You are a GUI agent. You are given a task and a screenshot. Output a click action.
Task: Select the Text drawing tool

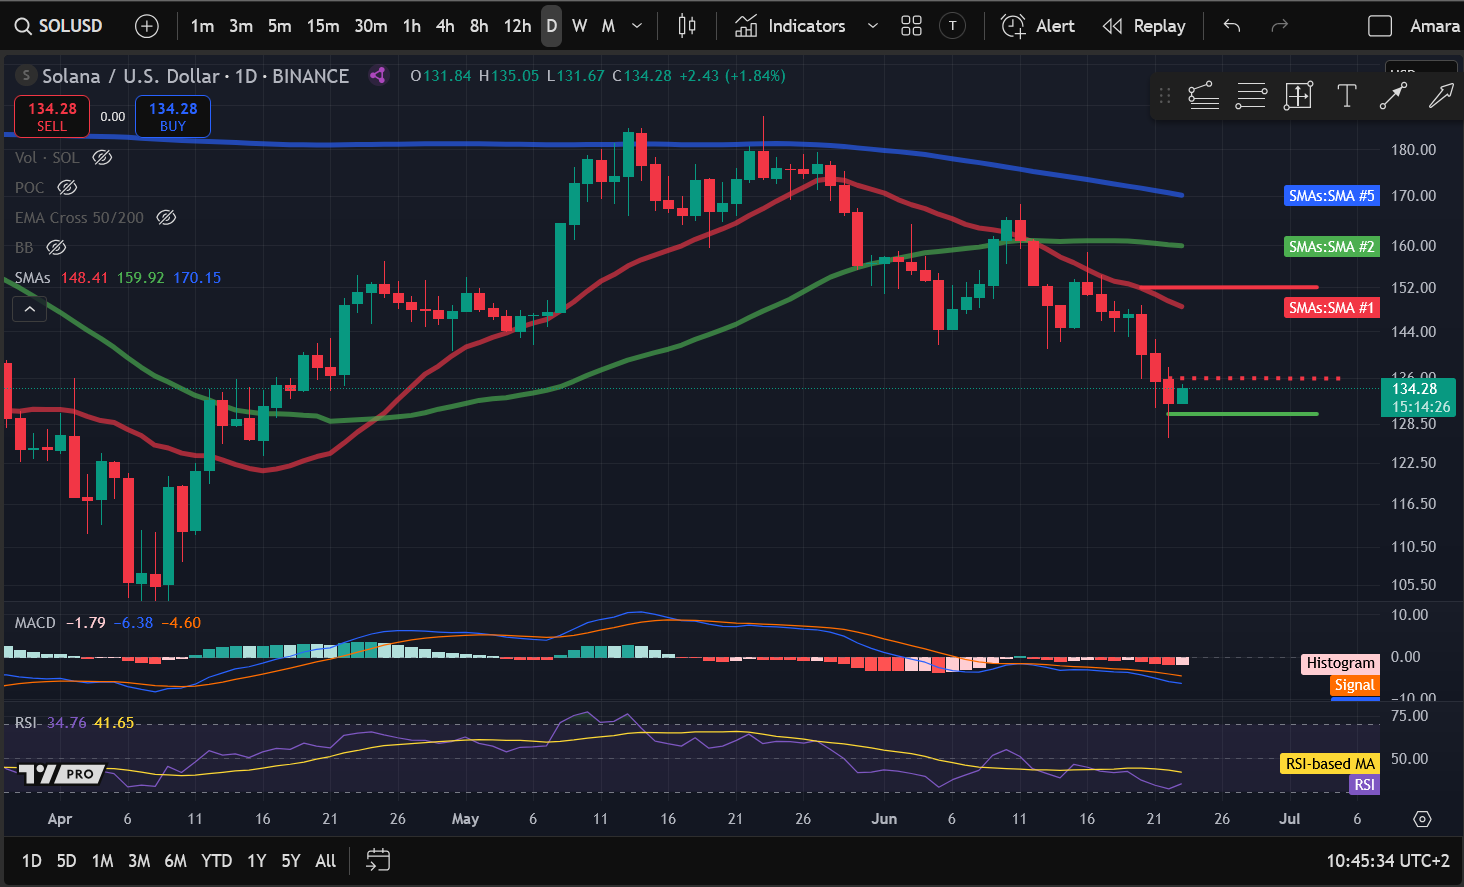click(x=1346, y=96)
